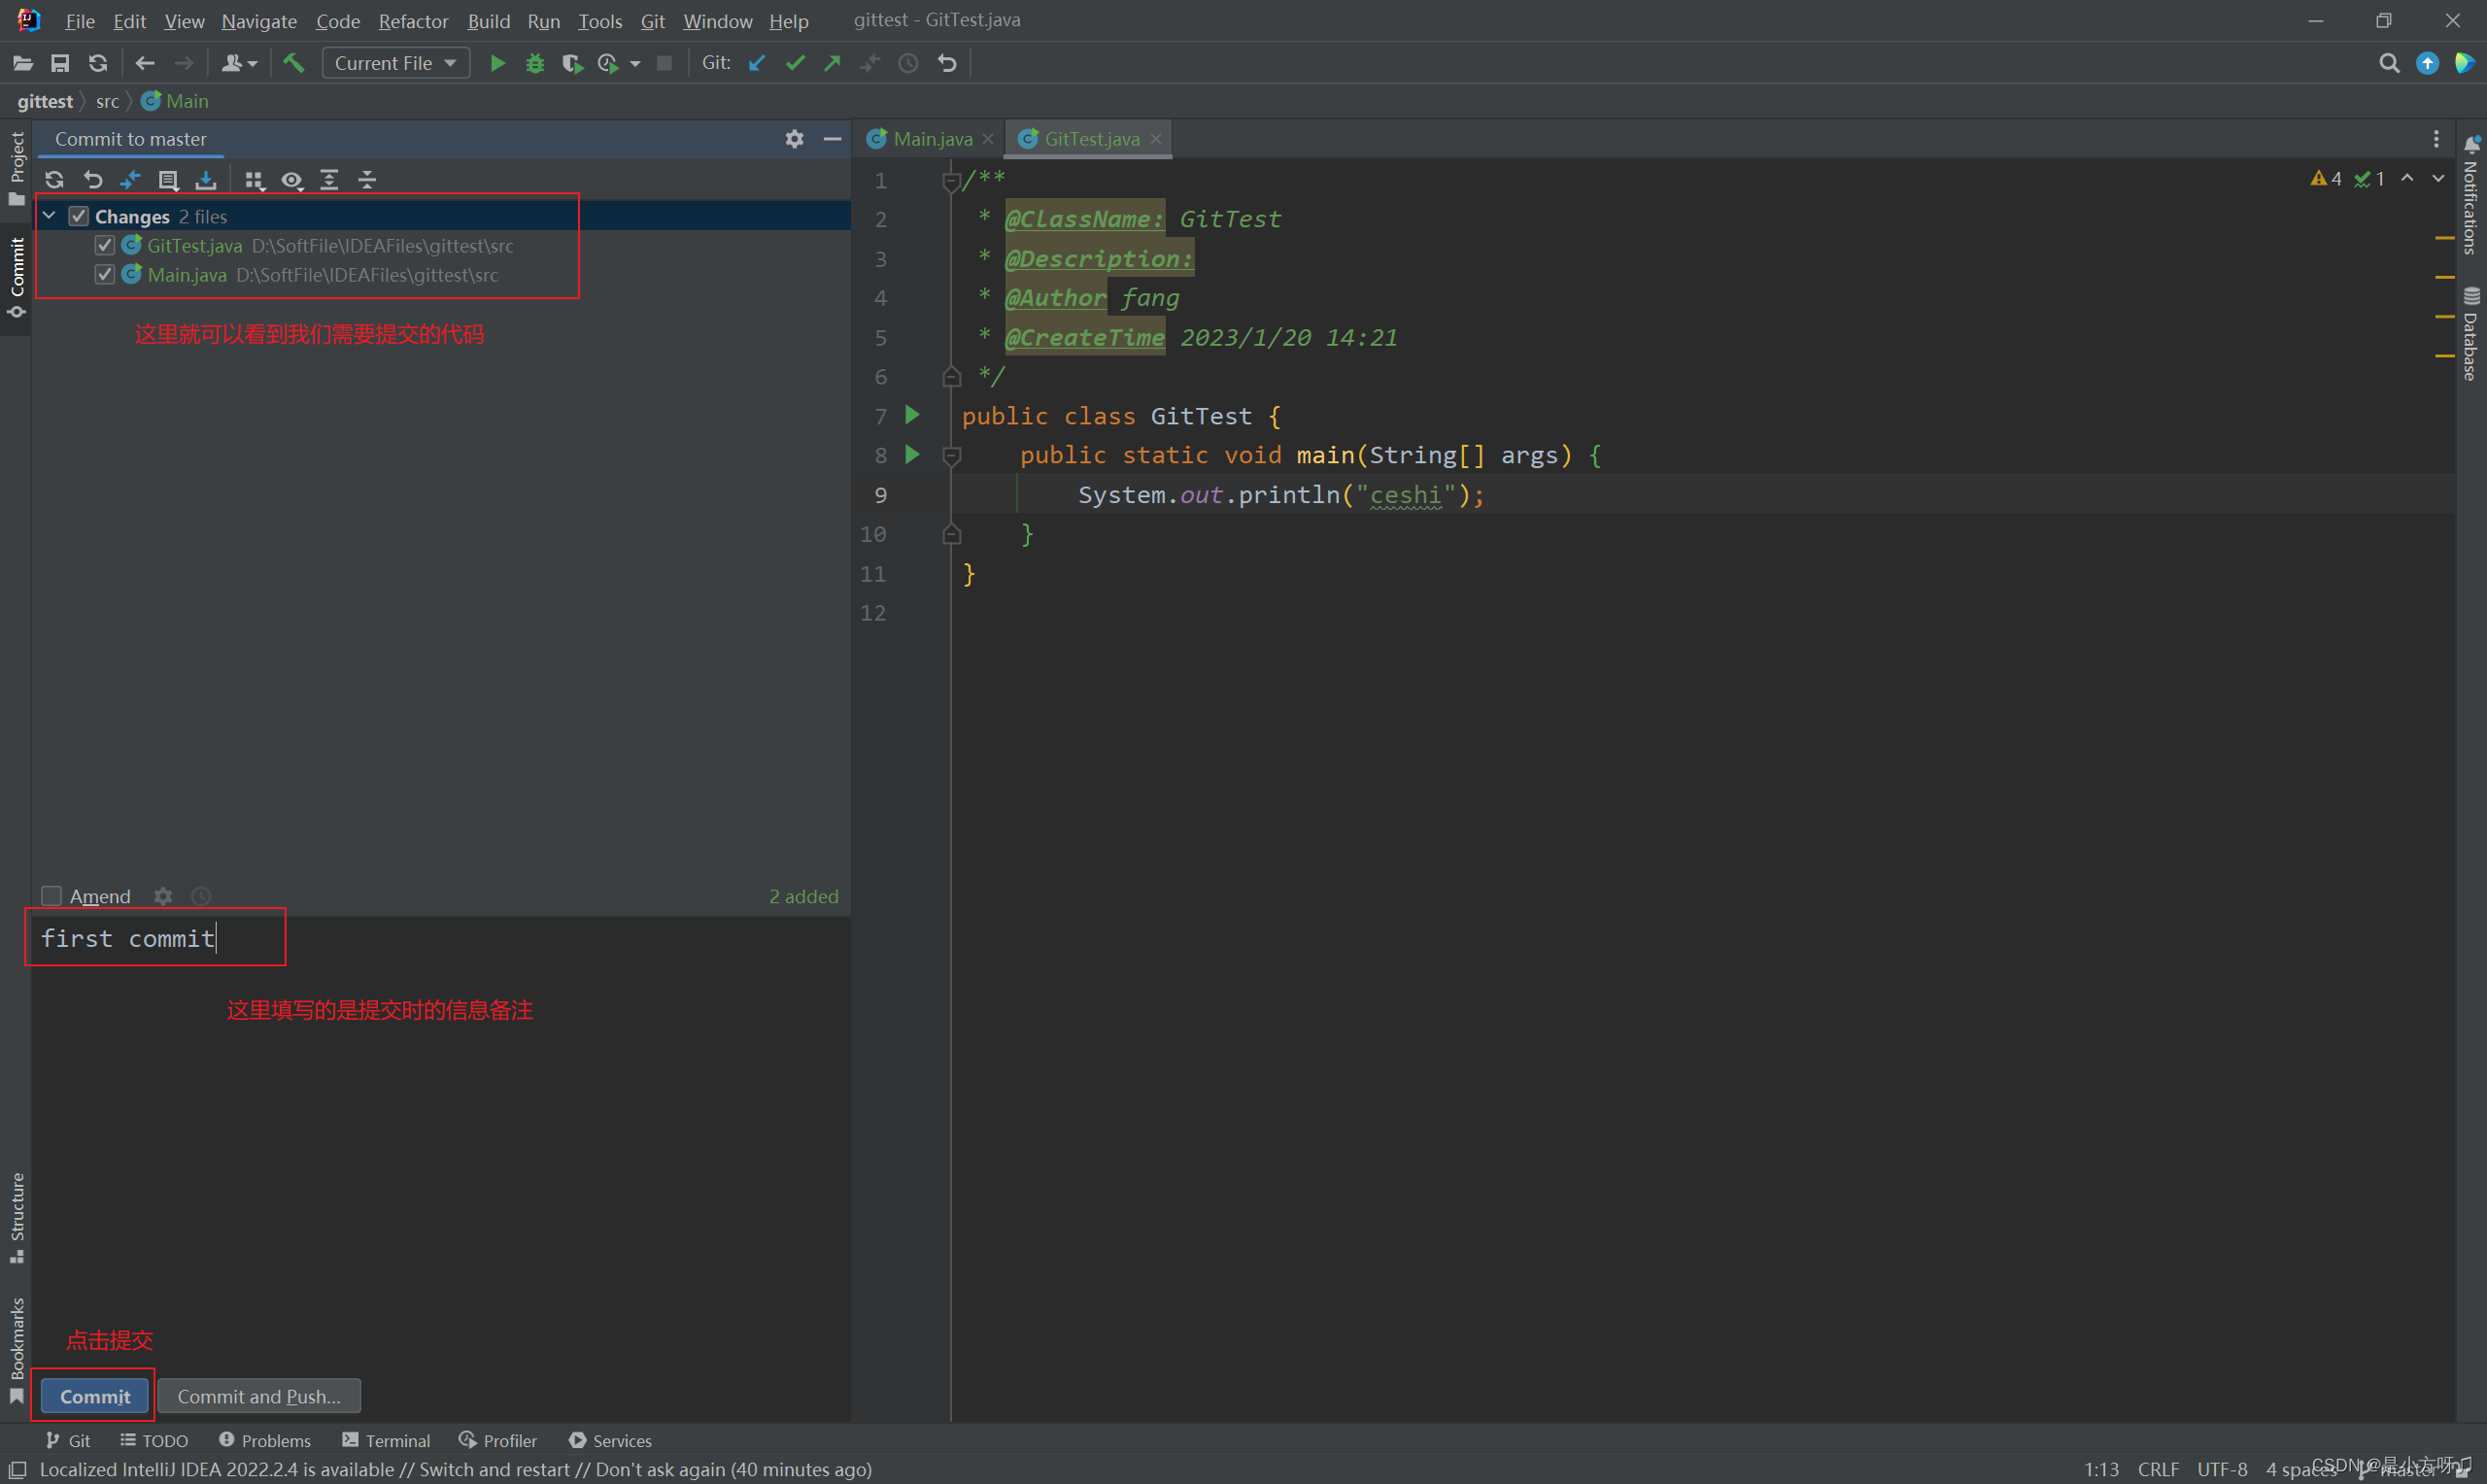Click the View Options eye icon

291,180
